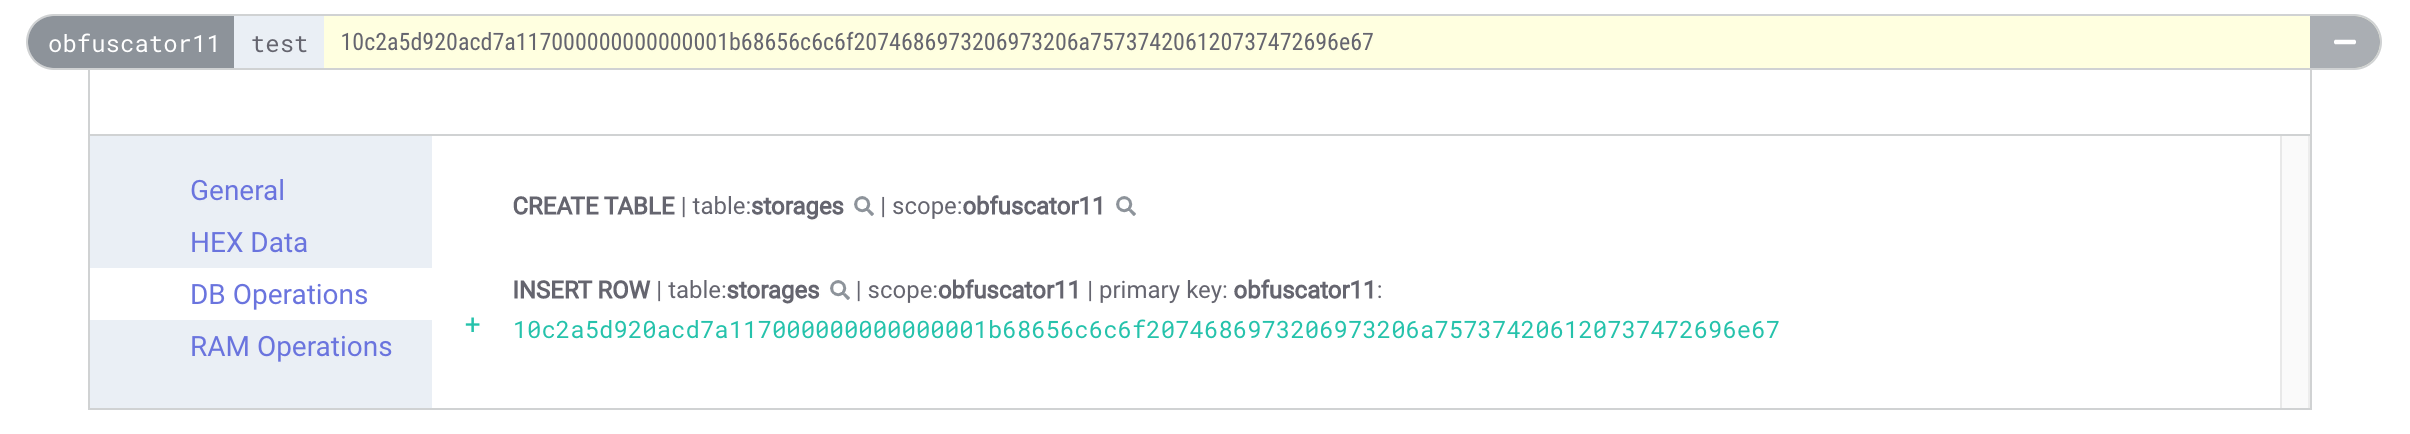Image resolution: width=2410 pixels, height=434 pixels.
Task: Open the General tab
Action: click(237, 190)
